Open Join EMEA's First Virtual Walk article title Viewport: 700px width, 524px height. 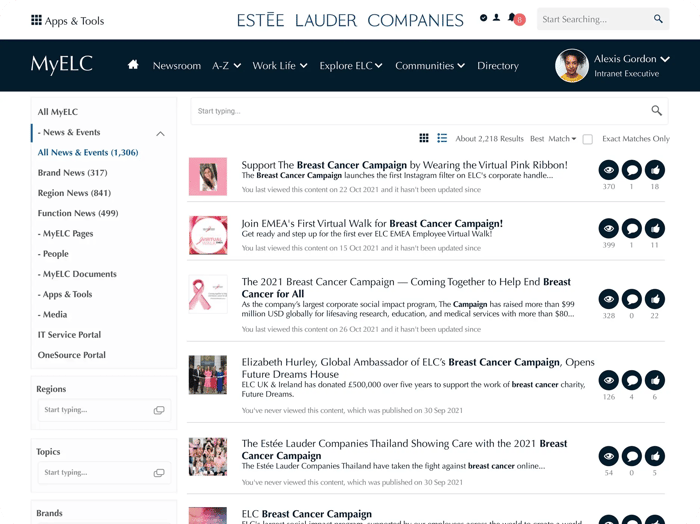[372, 223]
